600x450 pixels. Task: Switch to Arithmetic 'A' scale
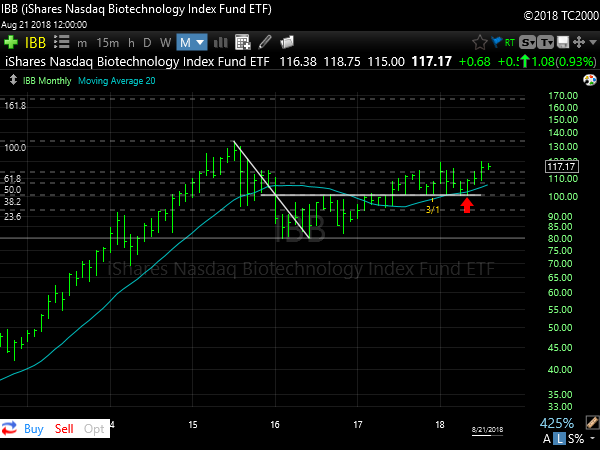[547, 439]
